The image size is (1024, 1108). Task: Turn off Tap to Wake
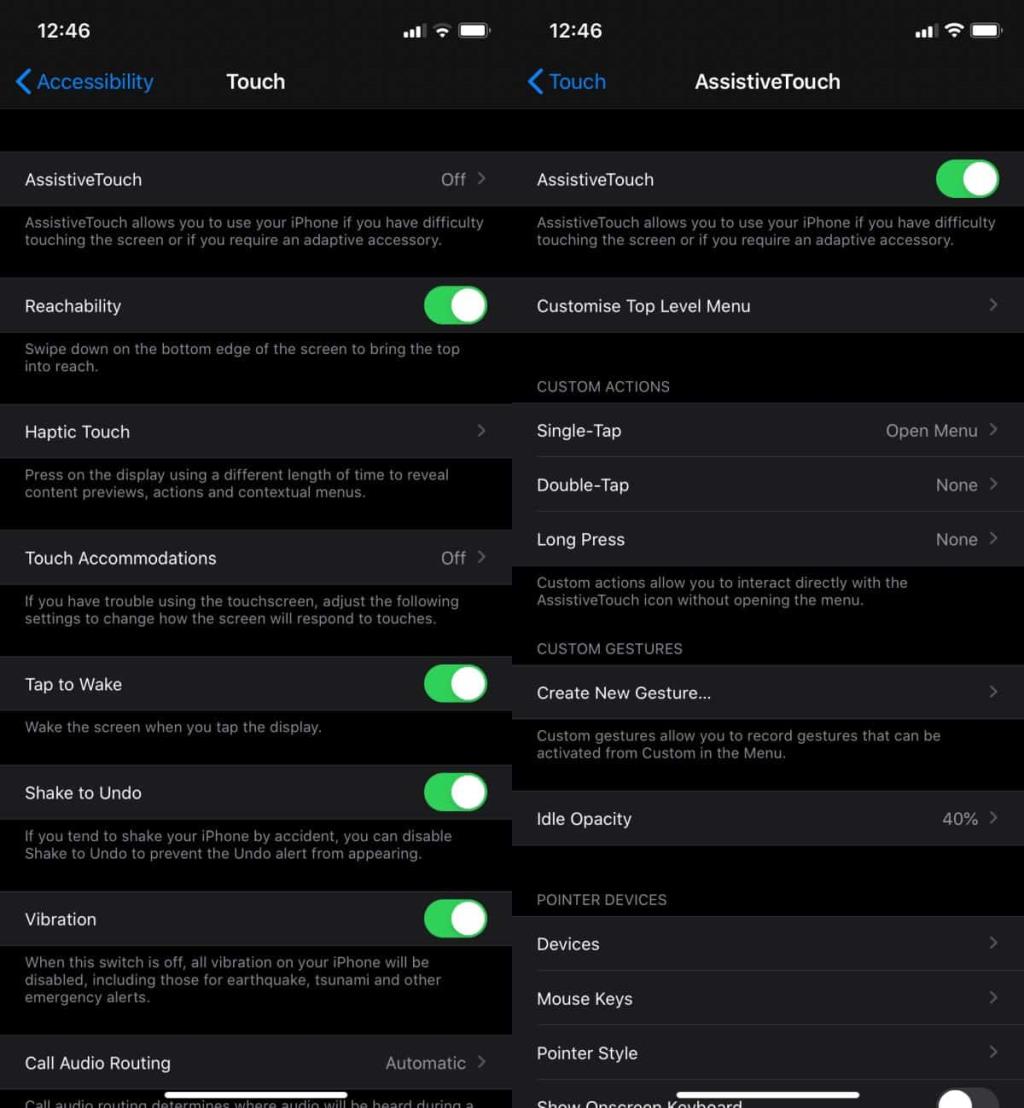click(x=456, y=684)
